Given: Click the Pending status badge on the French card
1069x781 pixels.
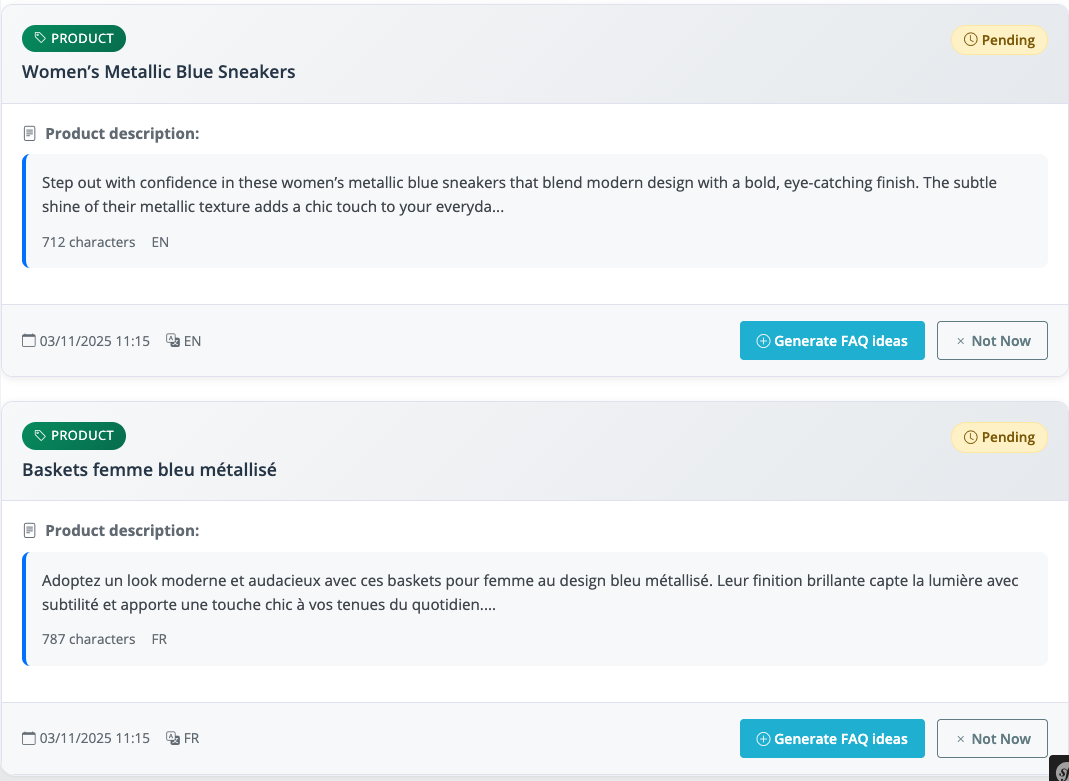Looking at the screenshot, I should [999, 437].
